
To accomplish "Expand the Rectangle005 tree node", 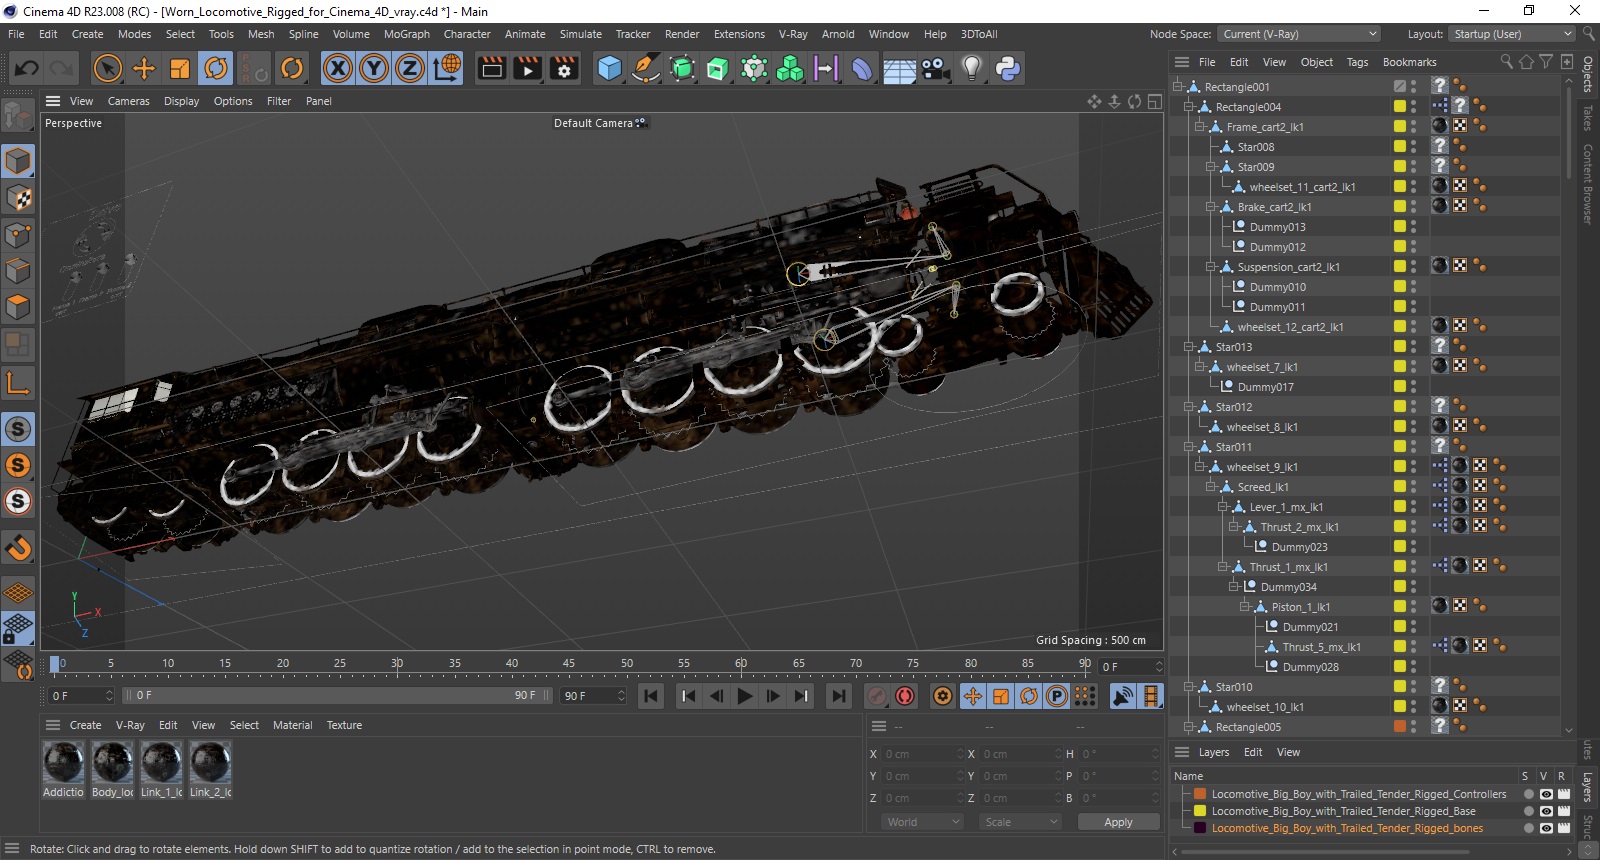I will [x=1189, y=727].
